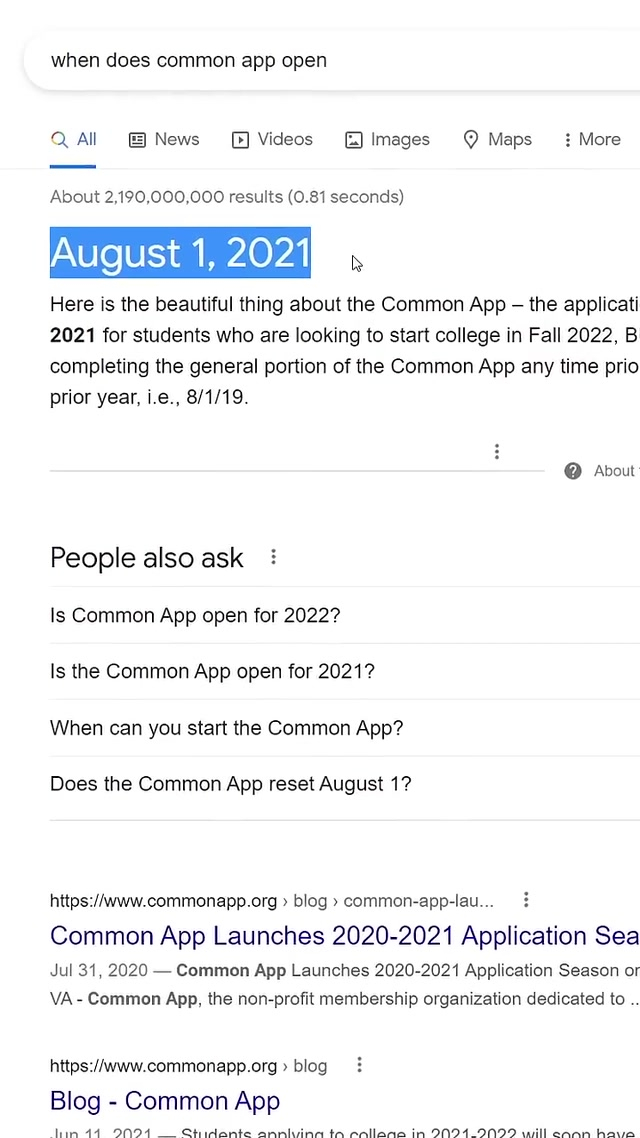Open the All search tab
Image resolution: width=640 pixels, height=1138 pixels.
click(73, 139)
